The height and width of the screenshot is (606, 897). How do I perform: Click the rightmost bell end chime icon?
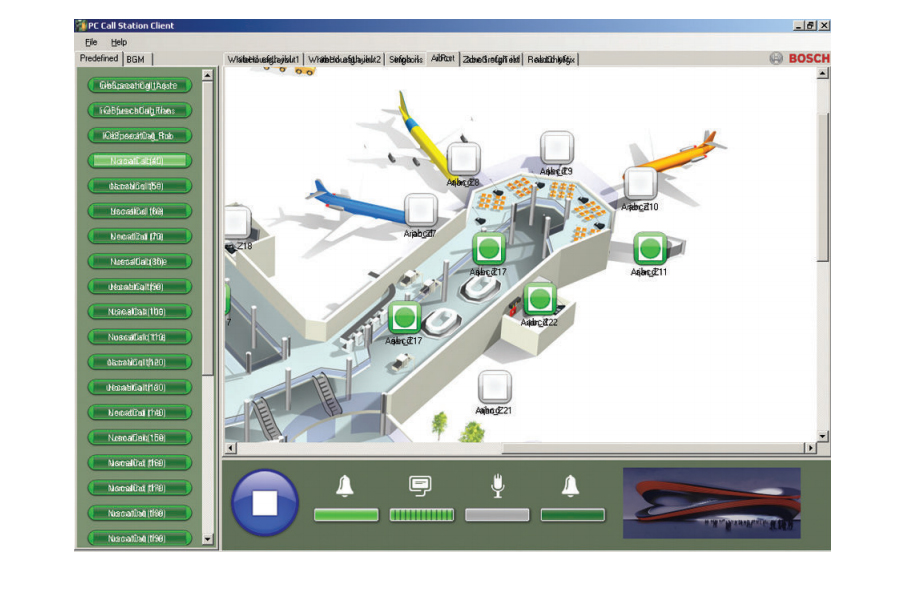(x=571, y=486)
